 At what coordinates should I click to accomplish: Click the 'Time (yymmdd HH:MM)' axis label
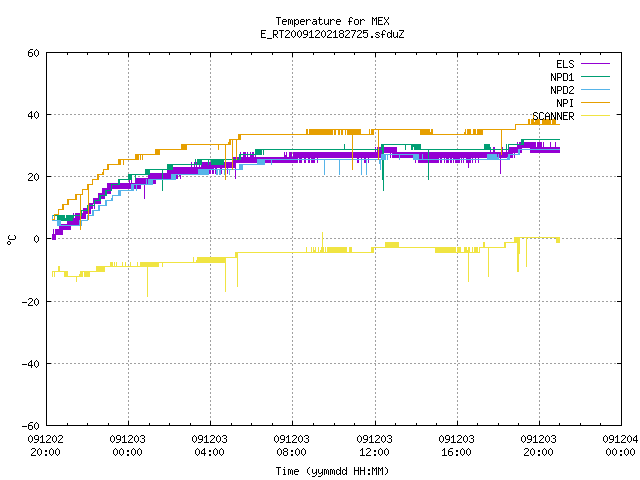pyautogui.click(x=332, y=471)
